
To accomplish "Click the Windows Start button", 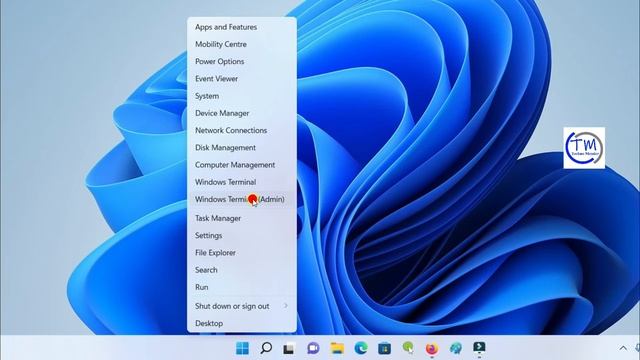I will pyautogui.click(x=242, y=348).
